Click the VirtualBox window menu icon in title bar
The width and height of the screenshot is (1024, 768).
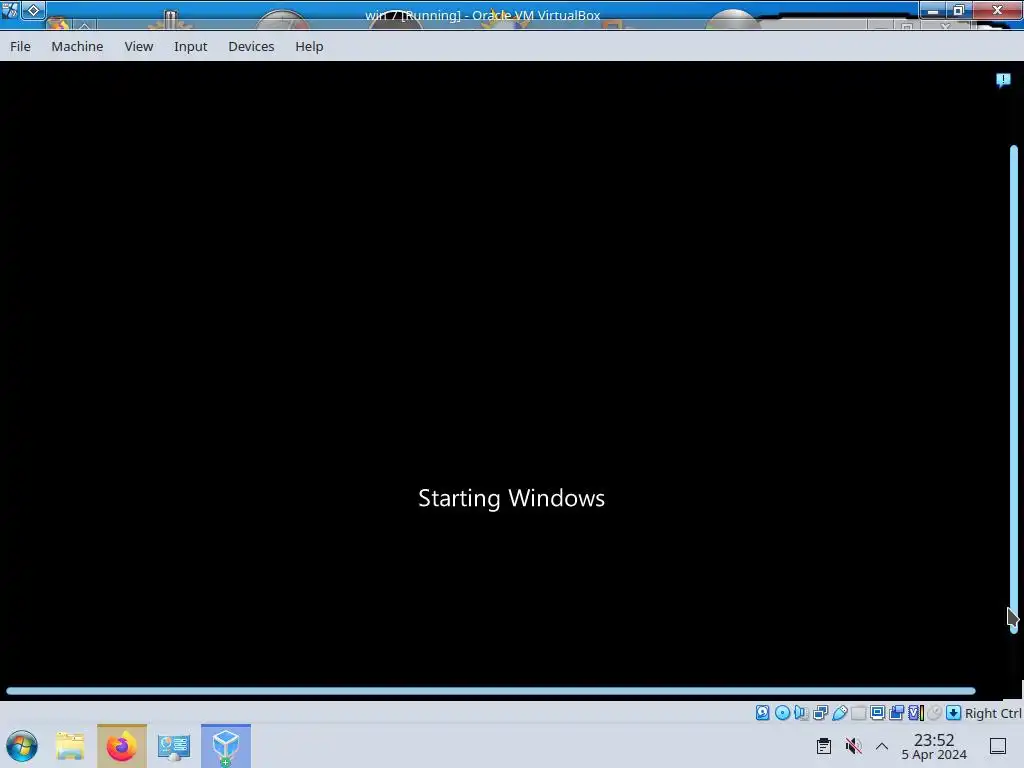coord(10,10)
